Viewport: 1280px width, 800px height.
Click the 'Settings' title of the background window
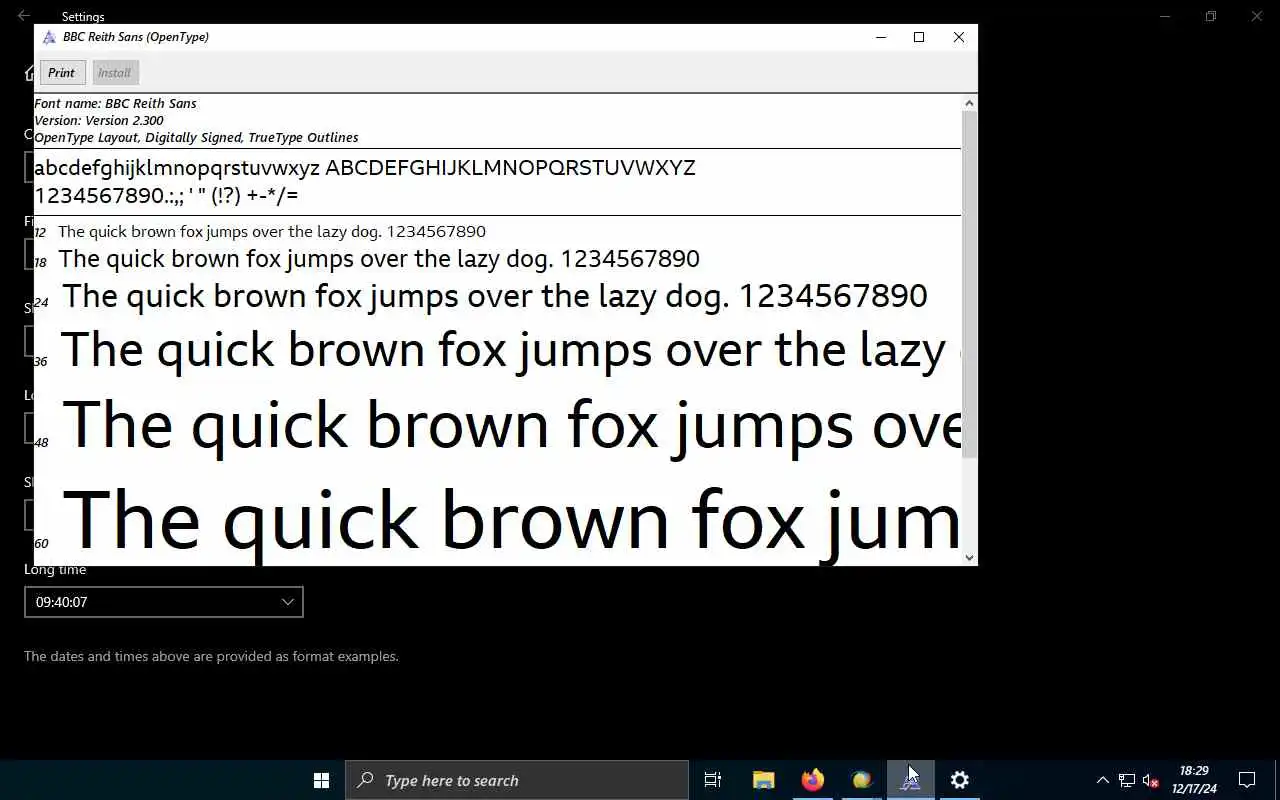coord(83,17)
